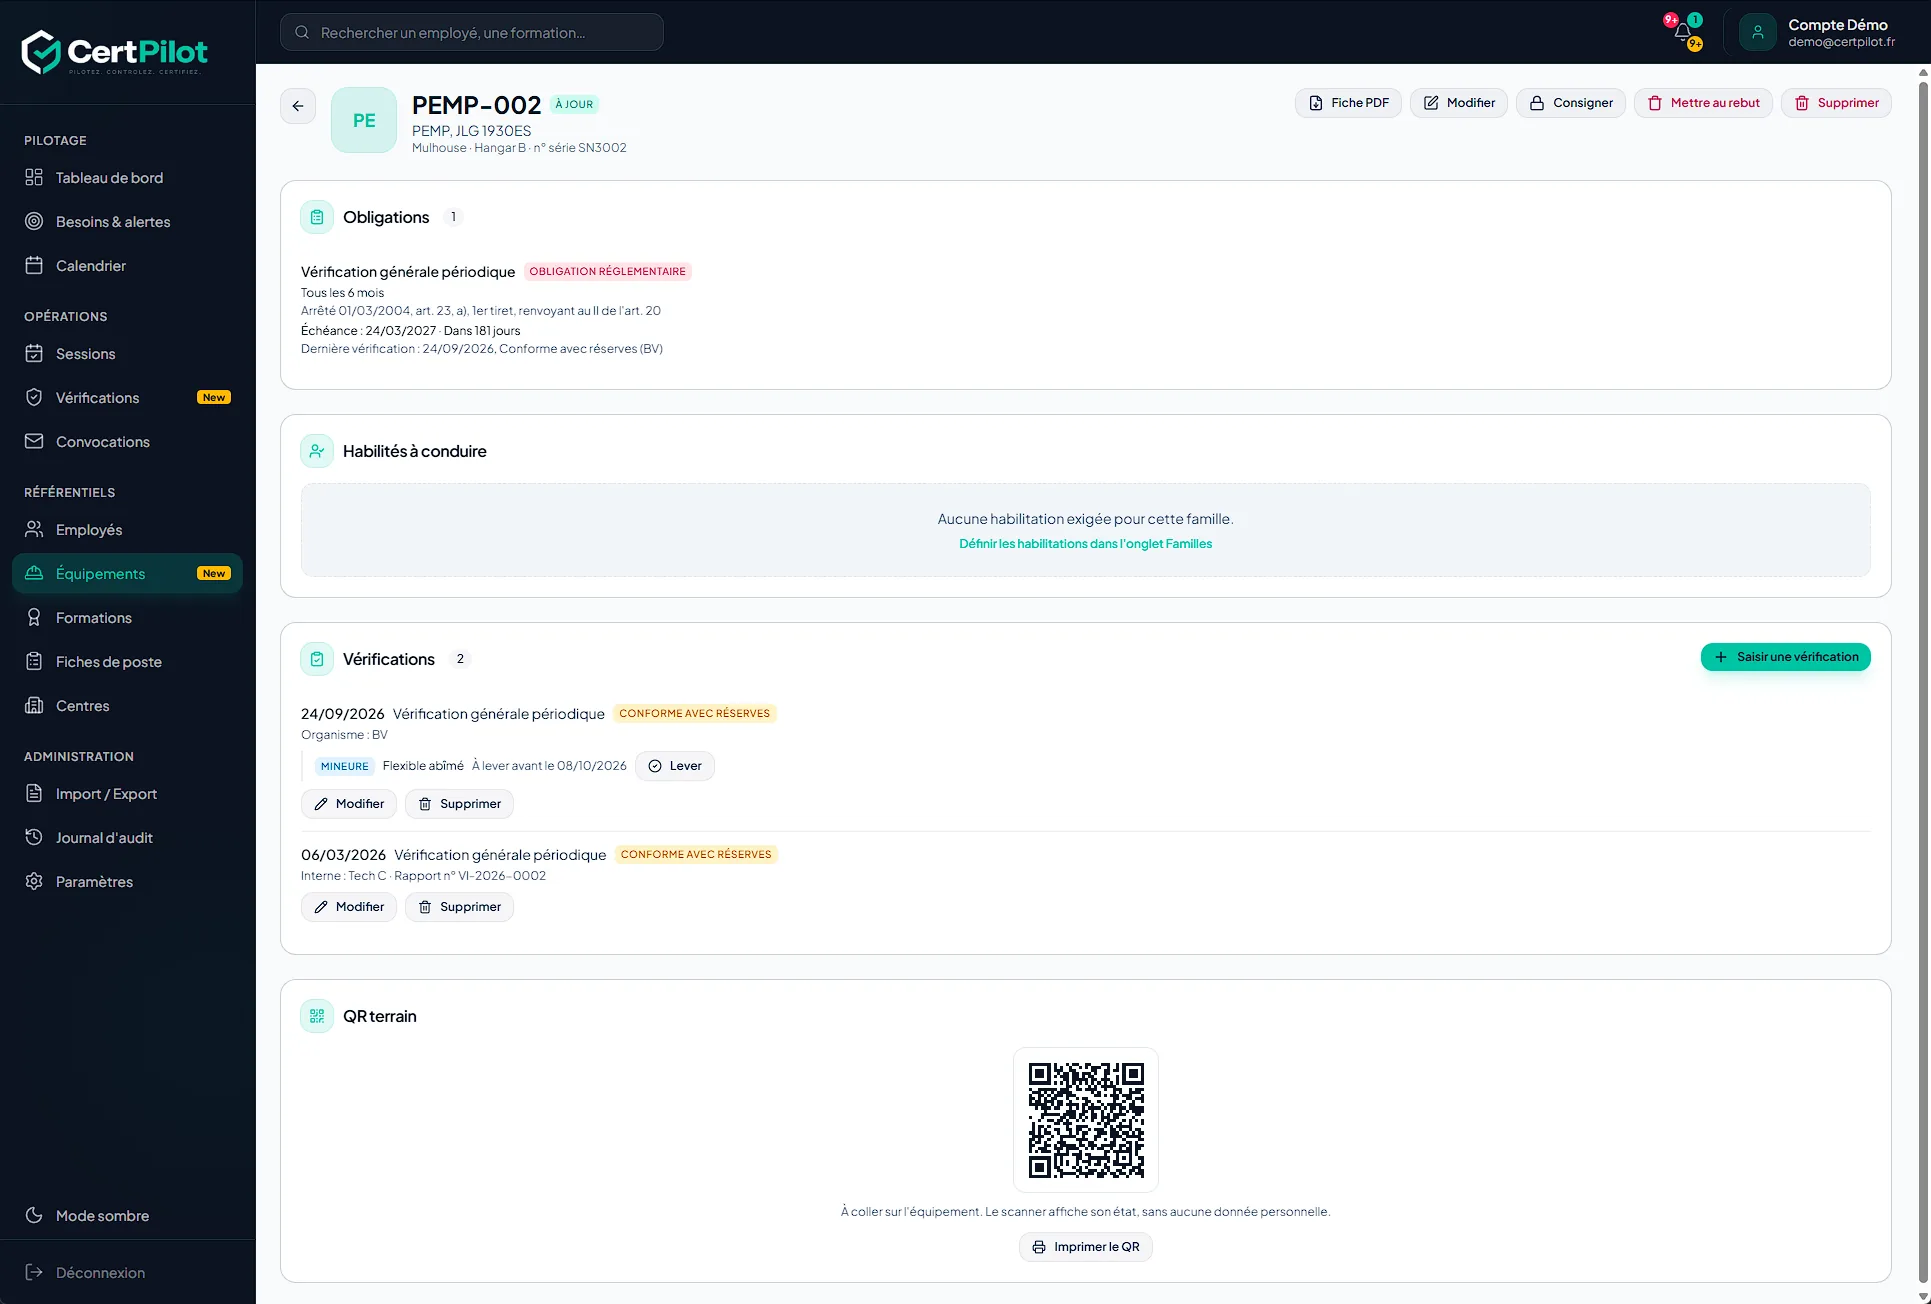Viewport: 1931px width, 1304px height.
Task: Click the MINEURE severity badge
Action: tap(345, 766)
